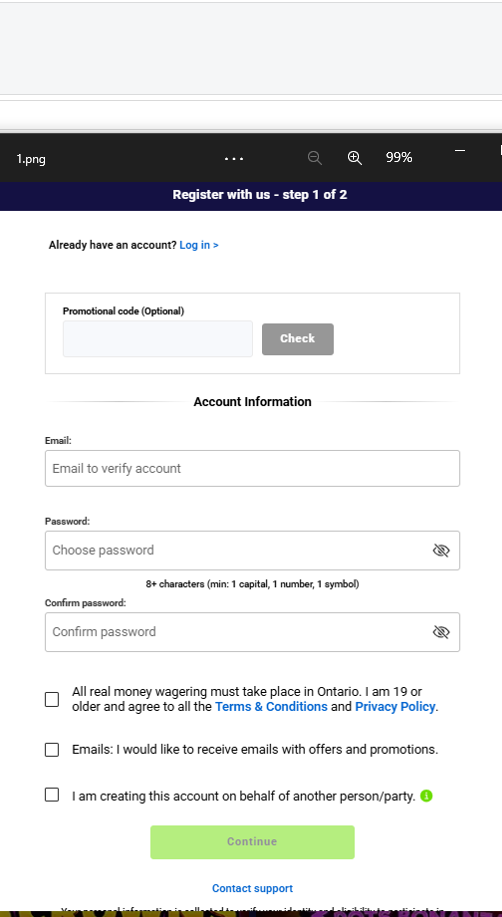Viewport: 502px width, 917px height.
Task: Follow the Log in link
Action: tap(199, 245)
